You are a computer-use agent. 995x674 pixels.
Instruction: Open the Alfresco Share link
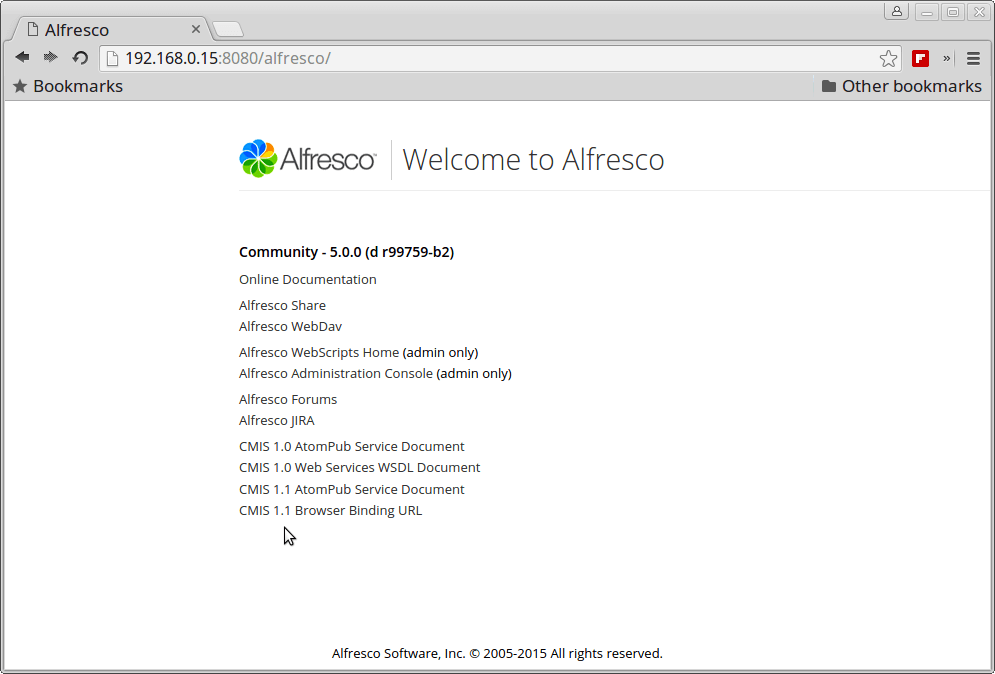click(x=282, y=305)
